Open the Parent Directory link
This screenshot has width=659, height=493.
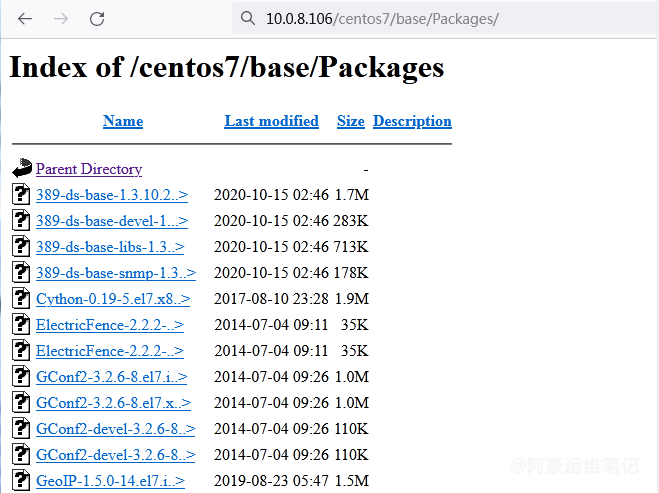(89, 169)
